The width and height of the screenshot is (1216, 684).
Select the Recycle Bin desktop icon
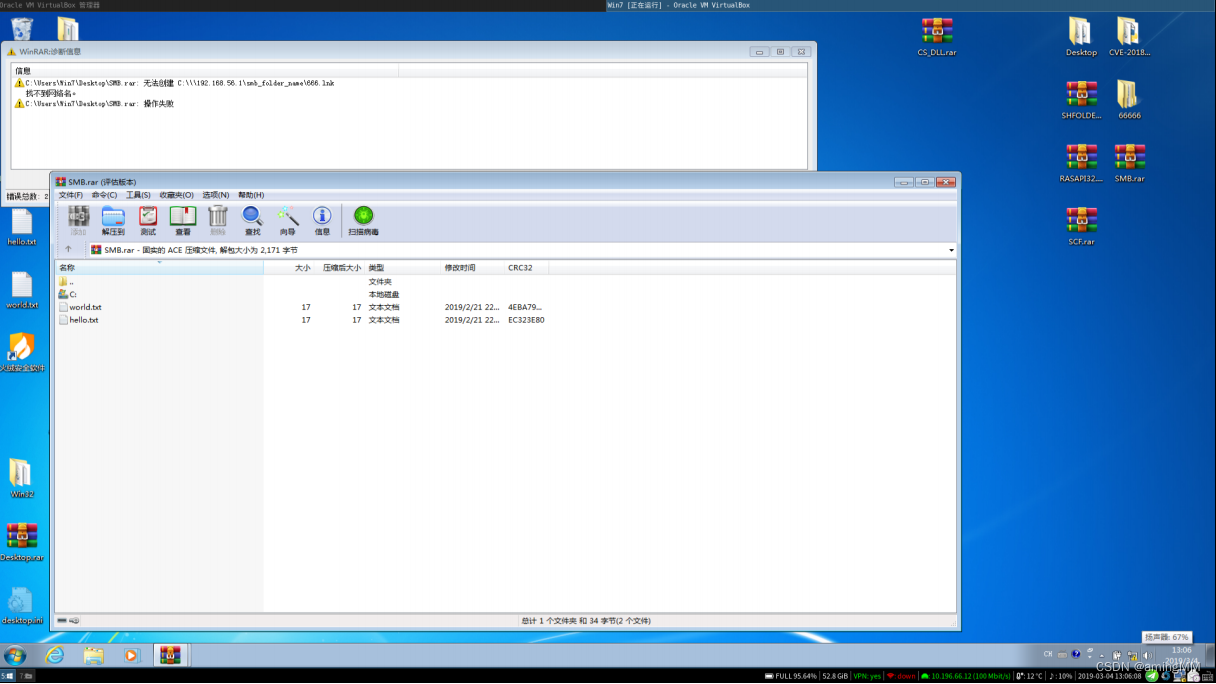click(21, 30)
